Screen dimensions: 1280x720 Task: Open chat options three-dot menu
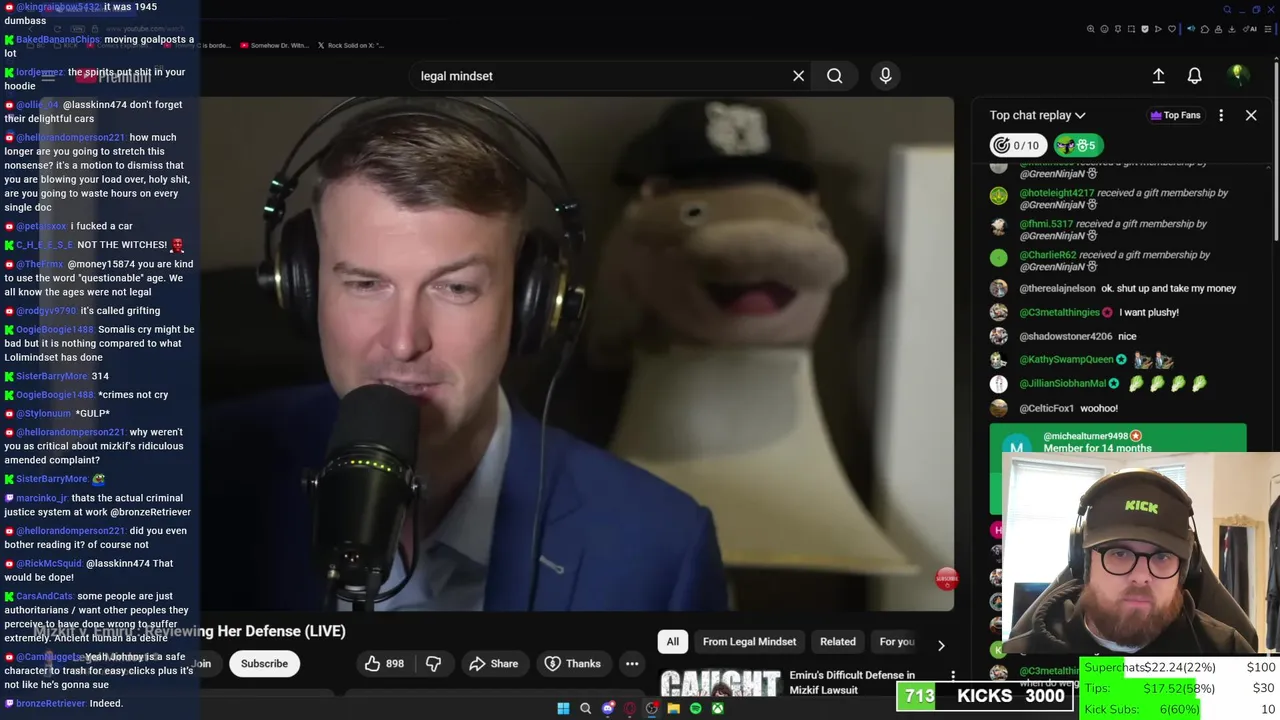(x=1221, y=115)
